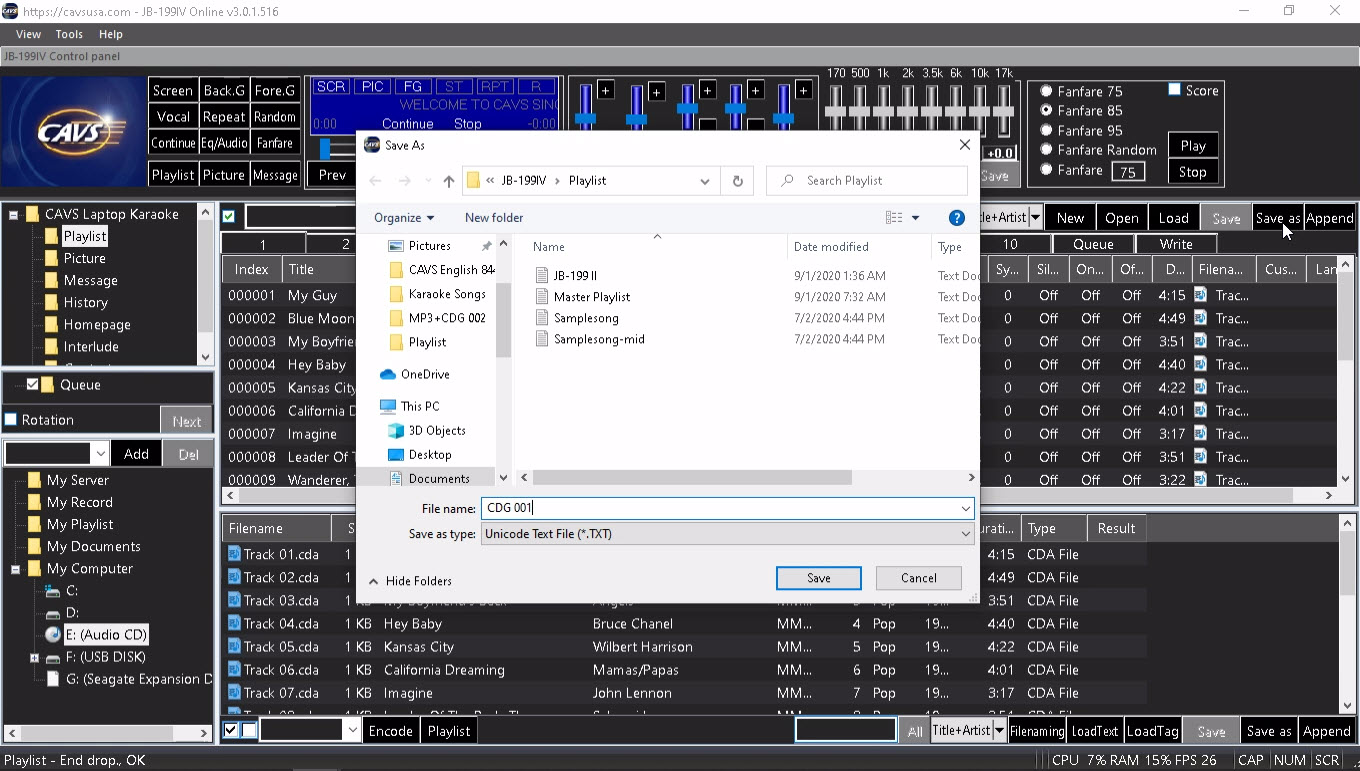Open the Karaoke Songs folder in sidebar
The width and height of the screenshot is (1360, 771).
pos(437,294)
